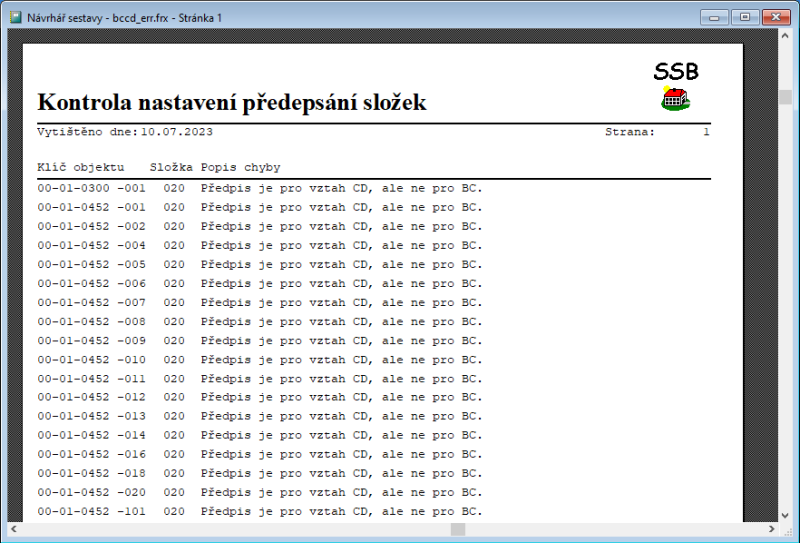Image resolution: width=800 pixels, height=543 pixels.
Task: Click the 'Strana:' page label
Action: point(630,132)
